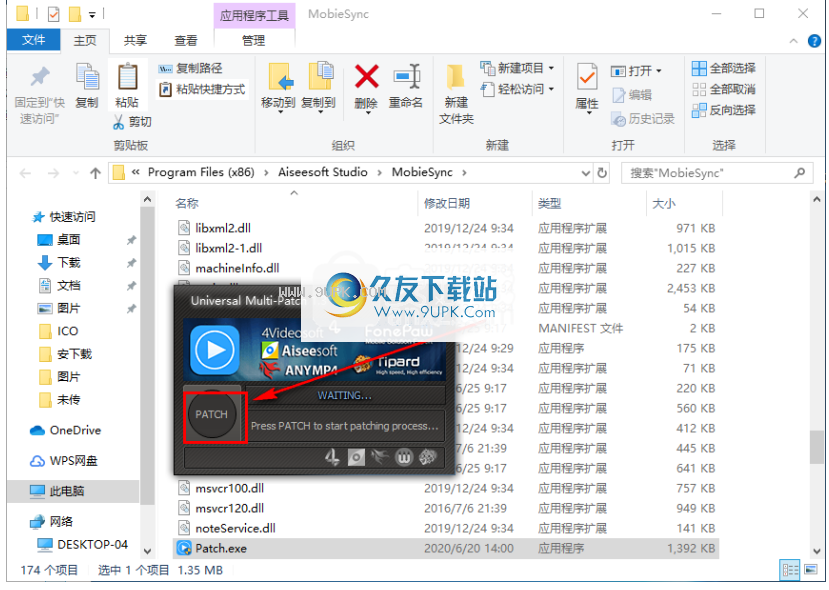The height and width of the screenshot is (590, 829).
Task: Collapse the ribbon with chevron arrow
Action: 793,41
